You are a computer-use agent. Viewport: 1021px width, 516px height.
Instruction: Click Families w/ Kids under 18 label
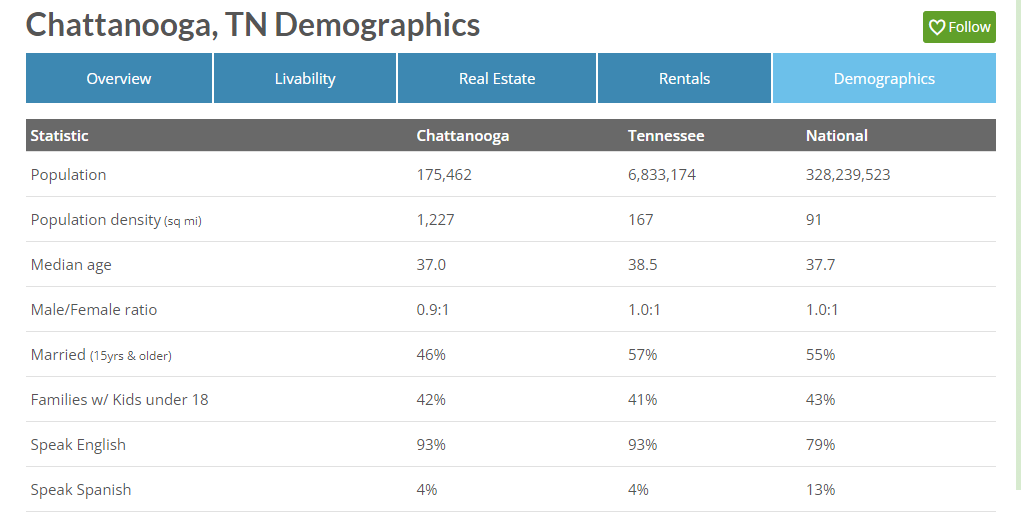coord(120,399)
